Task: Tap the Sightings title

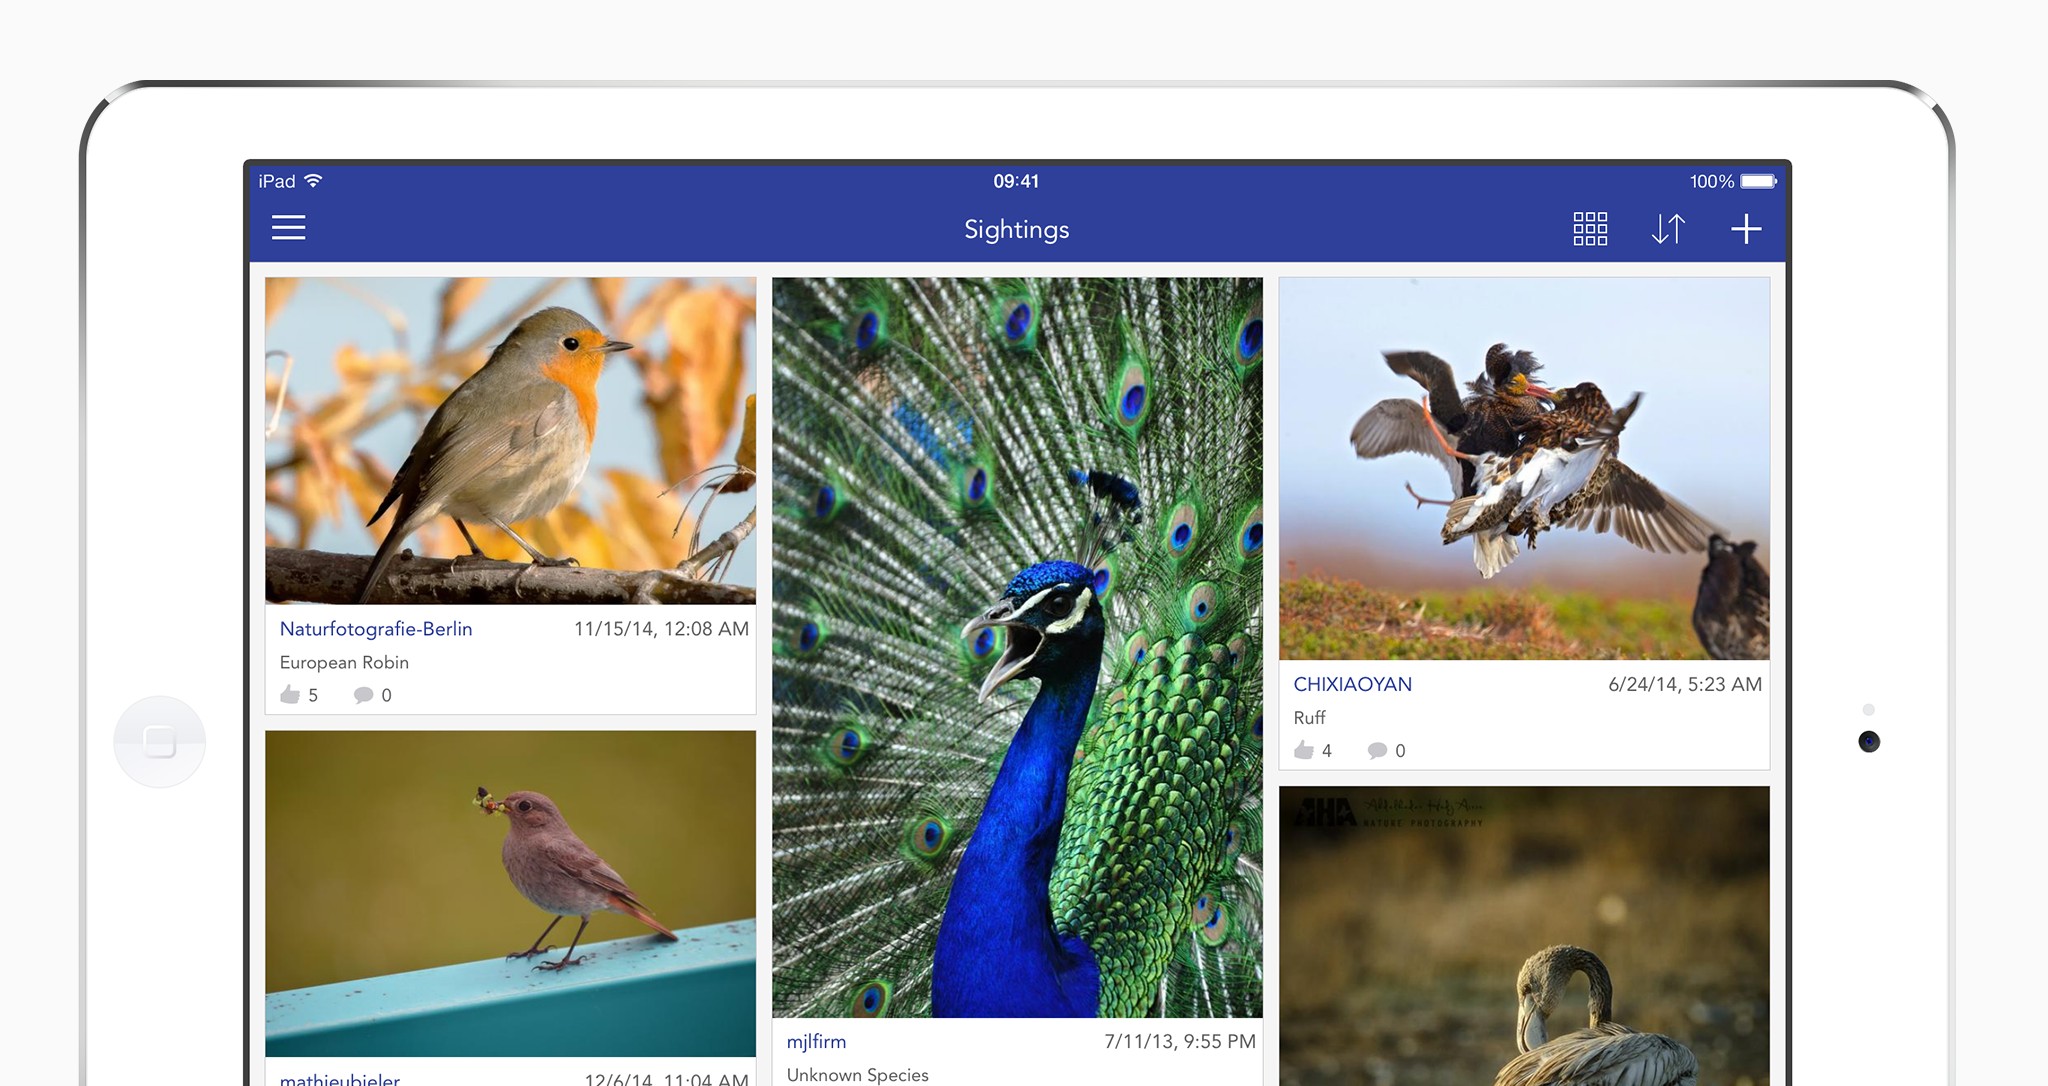Action: (1016, 229)
